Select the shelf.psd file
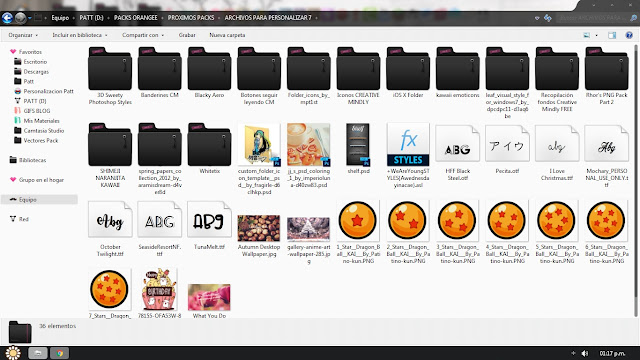This screenshot has height=360, width=640. [x=358, y=144]
